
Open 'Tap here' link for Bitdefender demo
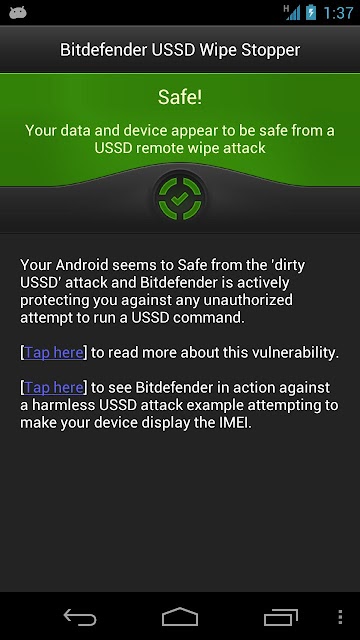[x=54, y=387]
